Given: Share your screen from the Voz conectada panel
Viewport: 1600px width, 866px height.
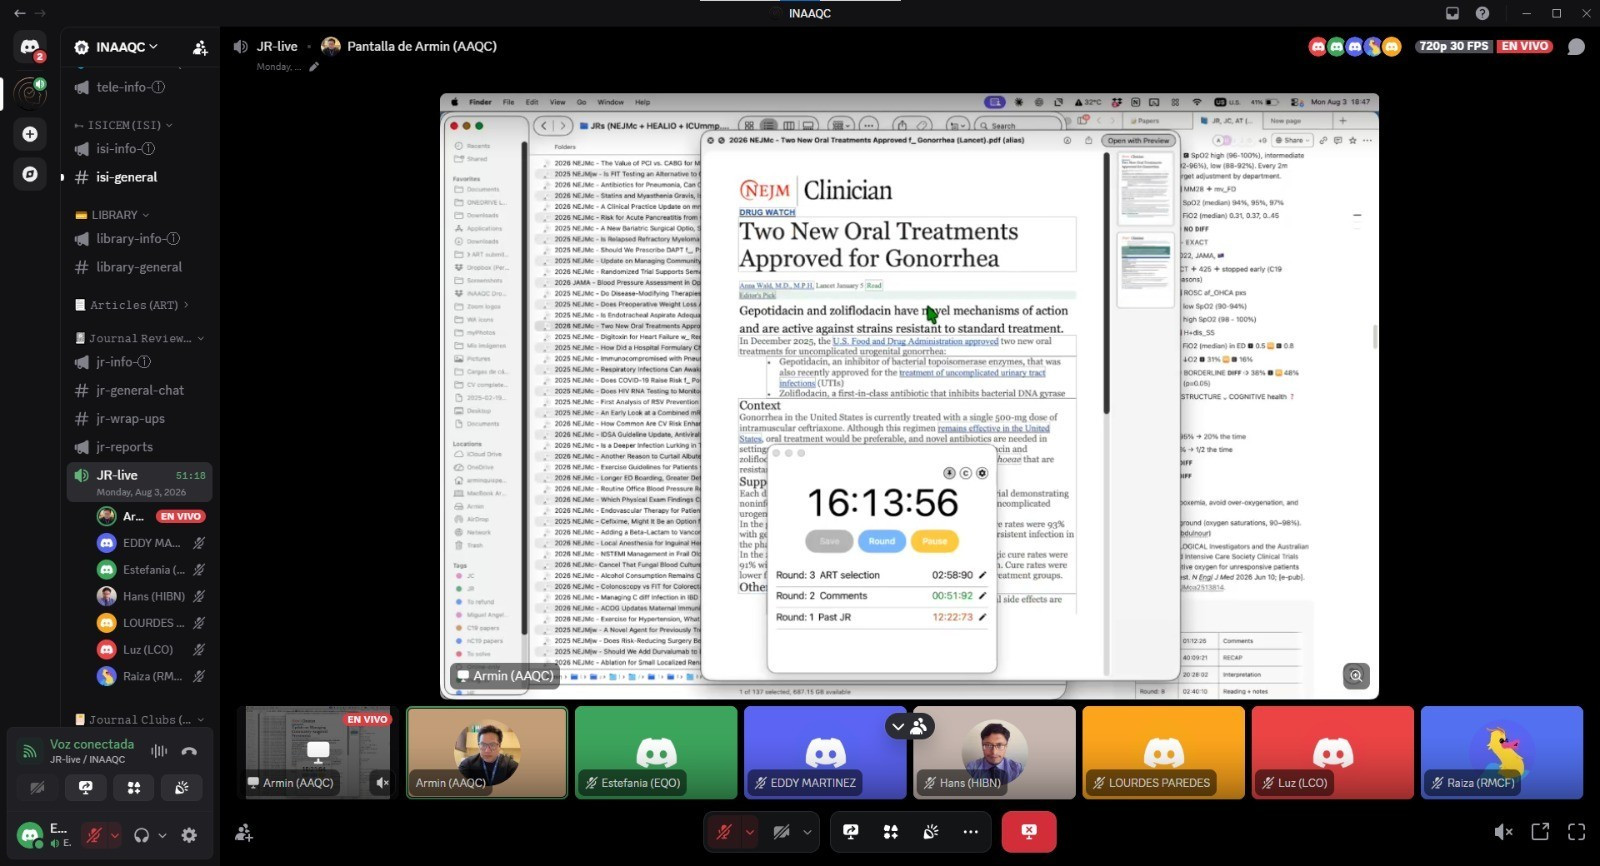Looking at the screenshot, I should 86,788.
